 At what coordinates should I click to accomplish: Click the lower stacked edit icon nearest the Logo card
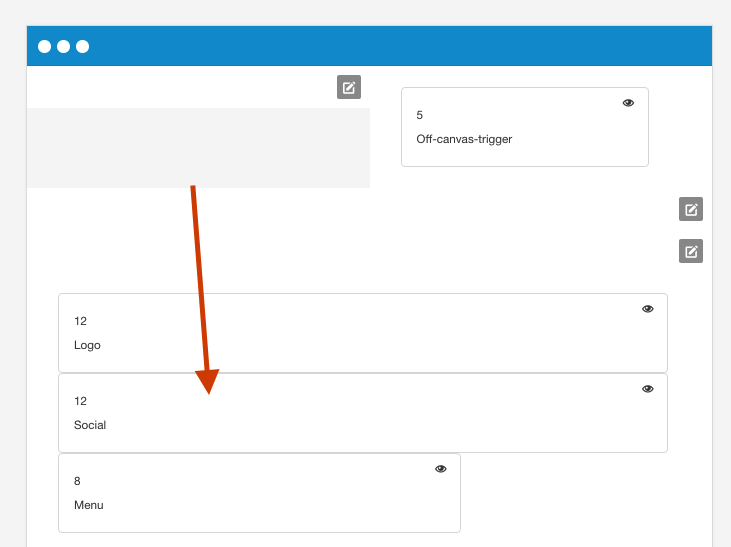pyautogui.click(x=690, y=251)
